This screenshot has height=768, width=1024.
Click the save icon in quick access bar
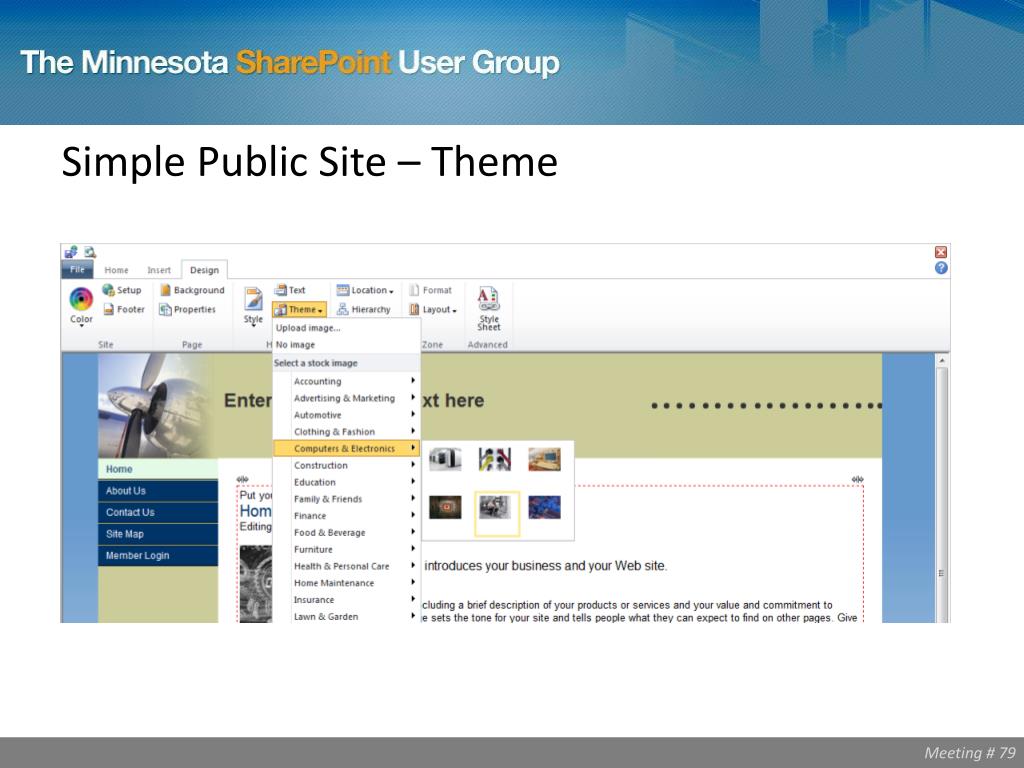click(x=71, y=252)
